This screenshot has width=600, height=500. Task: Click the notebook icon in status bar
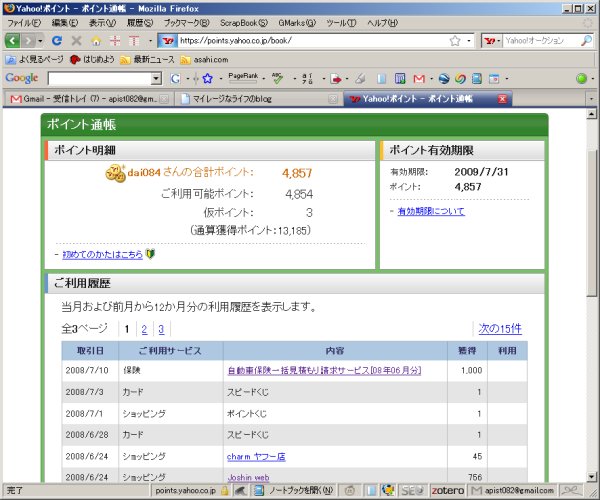pyautogui.click(x=259, y=490)
